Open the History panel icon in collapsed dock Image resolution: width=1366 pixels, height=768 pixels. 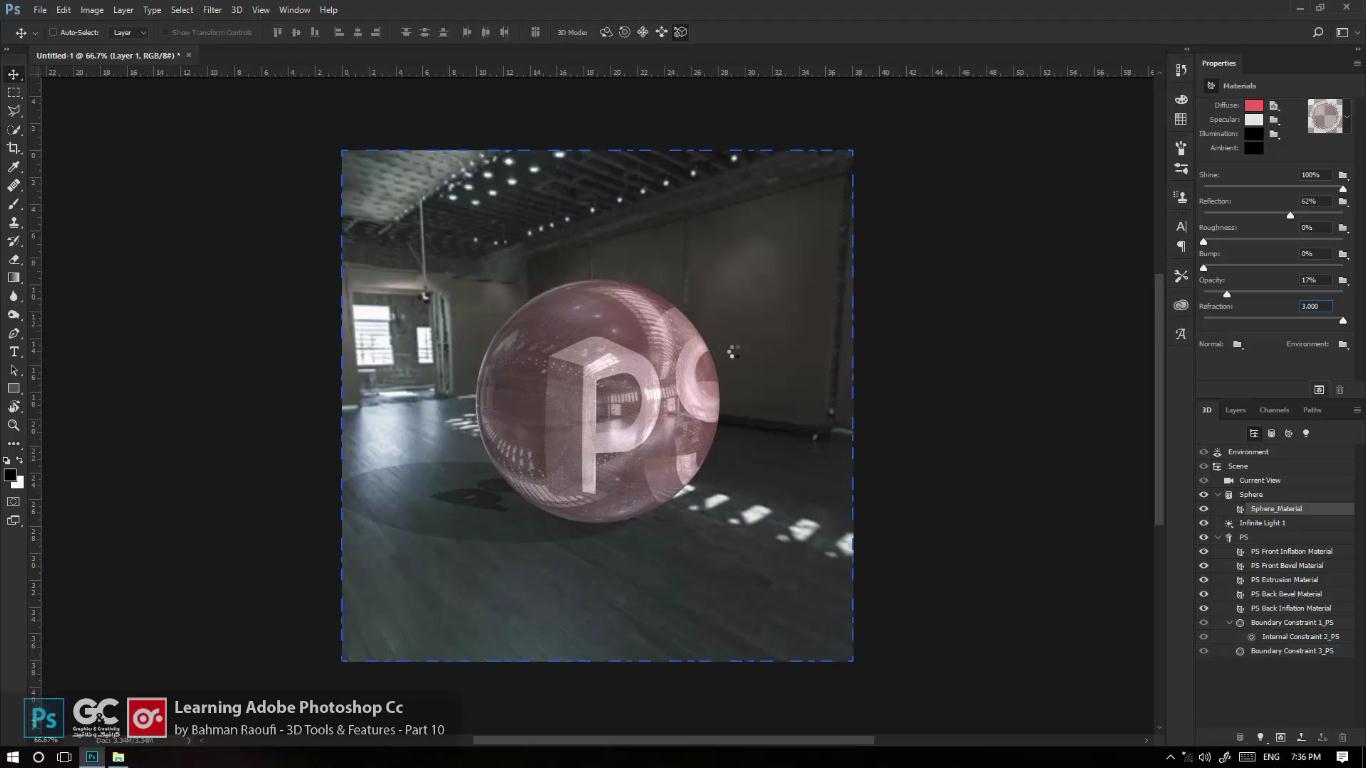1181,69
